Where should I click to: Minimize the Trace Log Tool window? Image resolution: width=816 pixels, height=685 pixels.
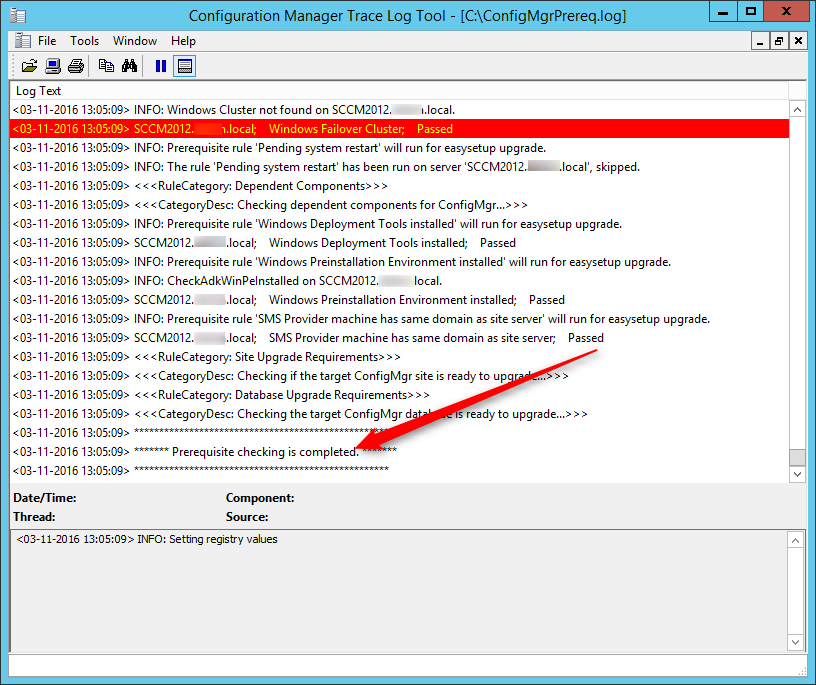pos(723,12)
